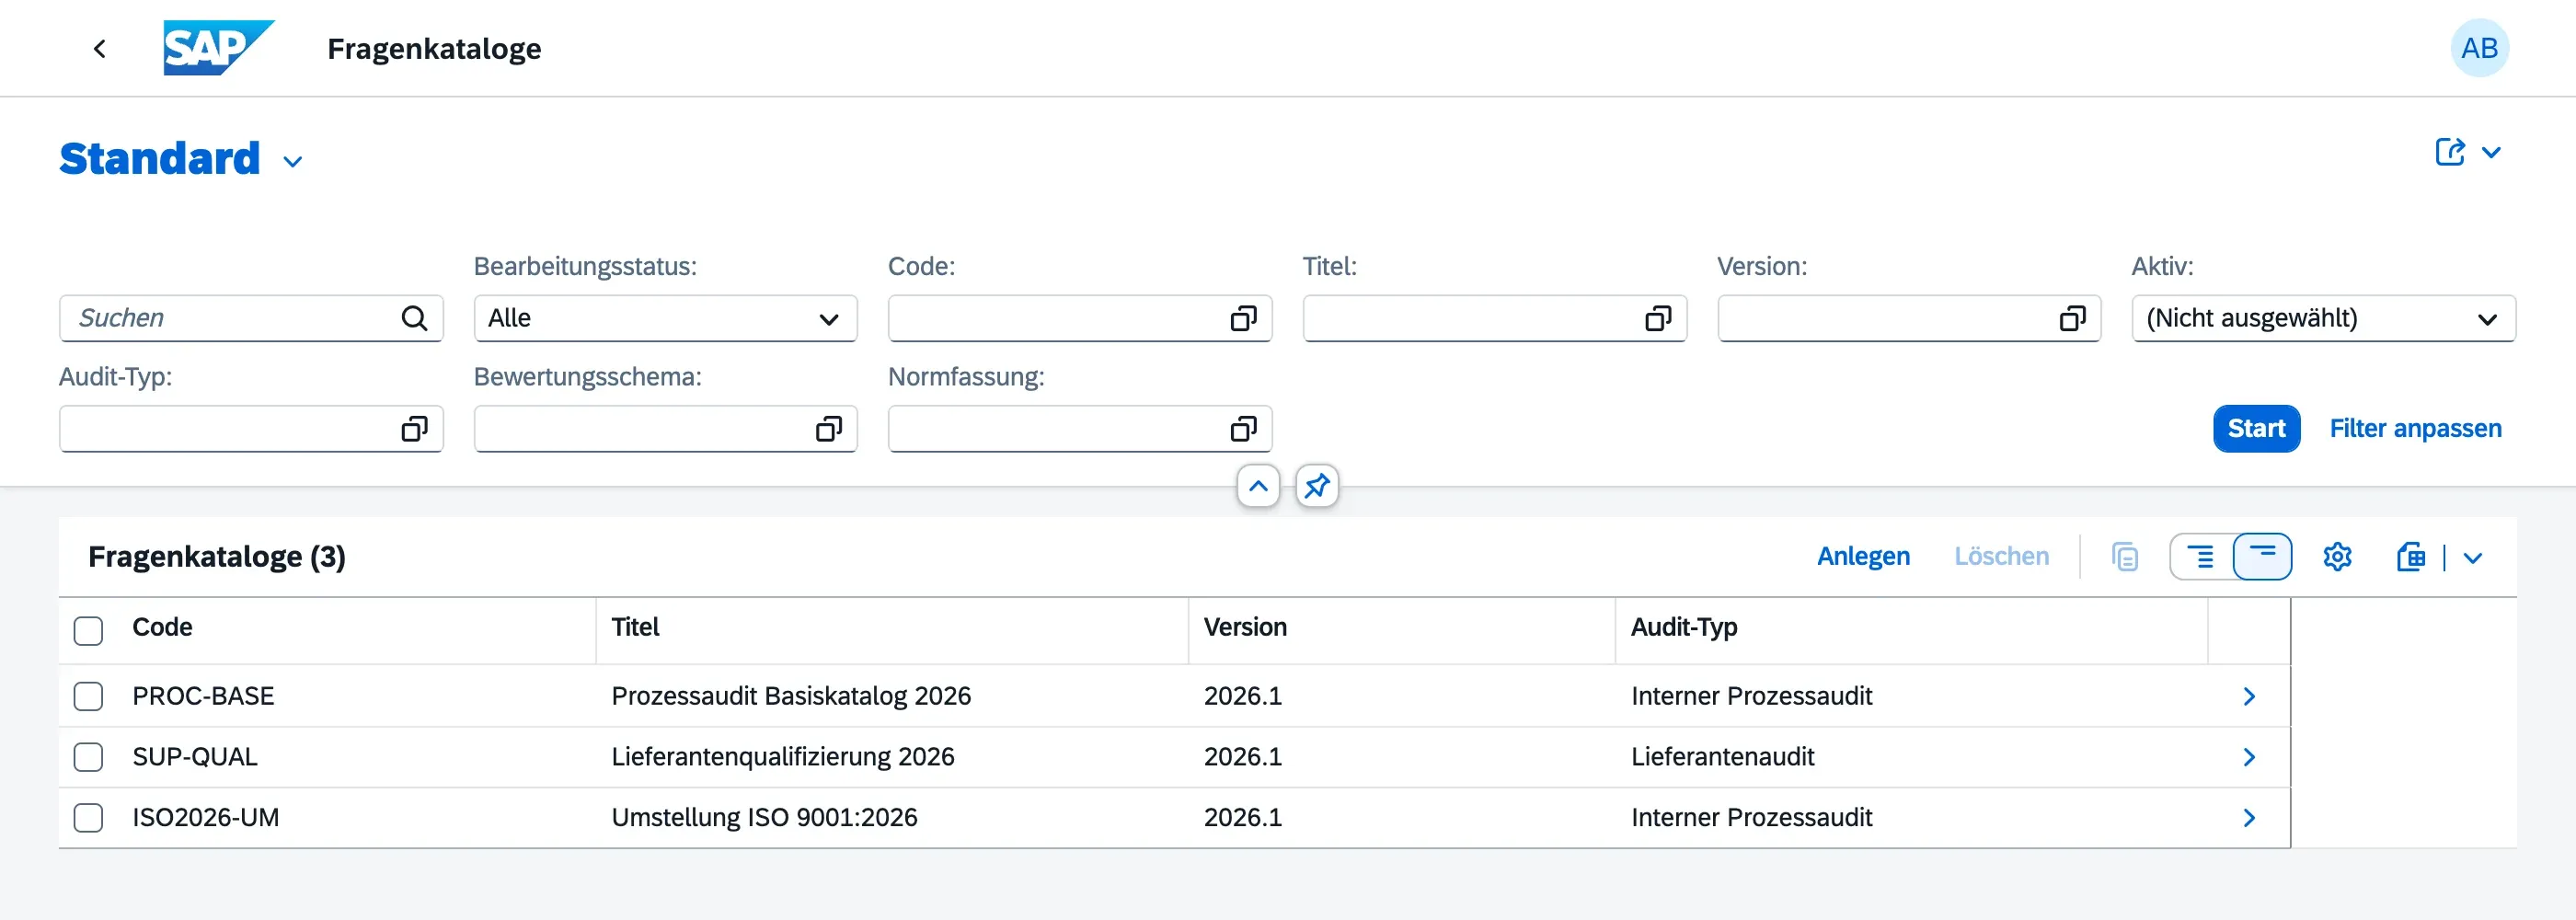Screen dimensions: 2576x920
Task: Open value help for Code filter
Action: (x=1243, y=318)
